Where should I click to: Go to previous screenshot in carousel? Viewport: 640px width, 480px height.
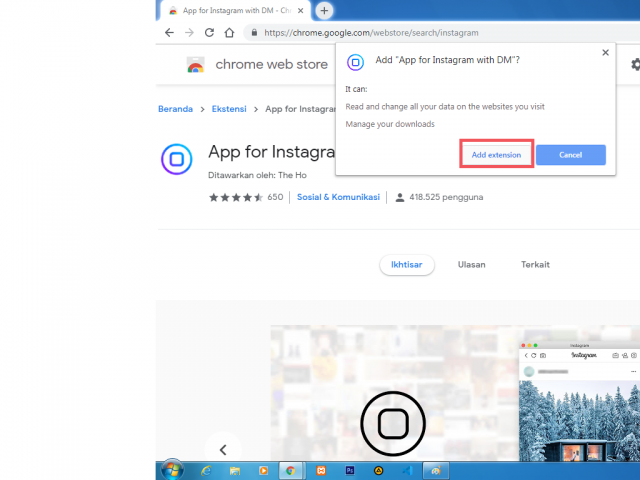coord(223,450)
